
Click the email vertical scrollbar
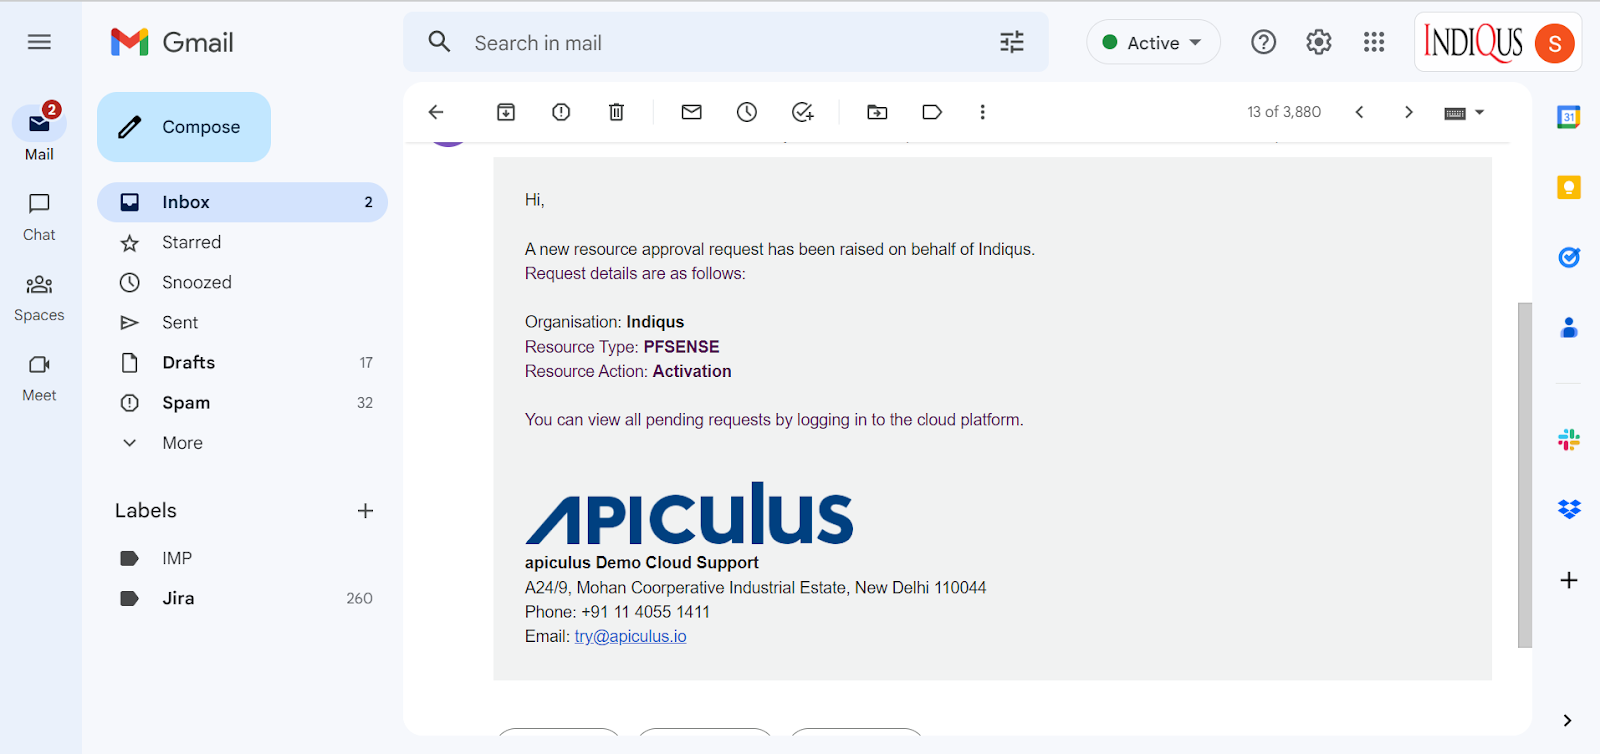pos(1524,474)
